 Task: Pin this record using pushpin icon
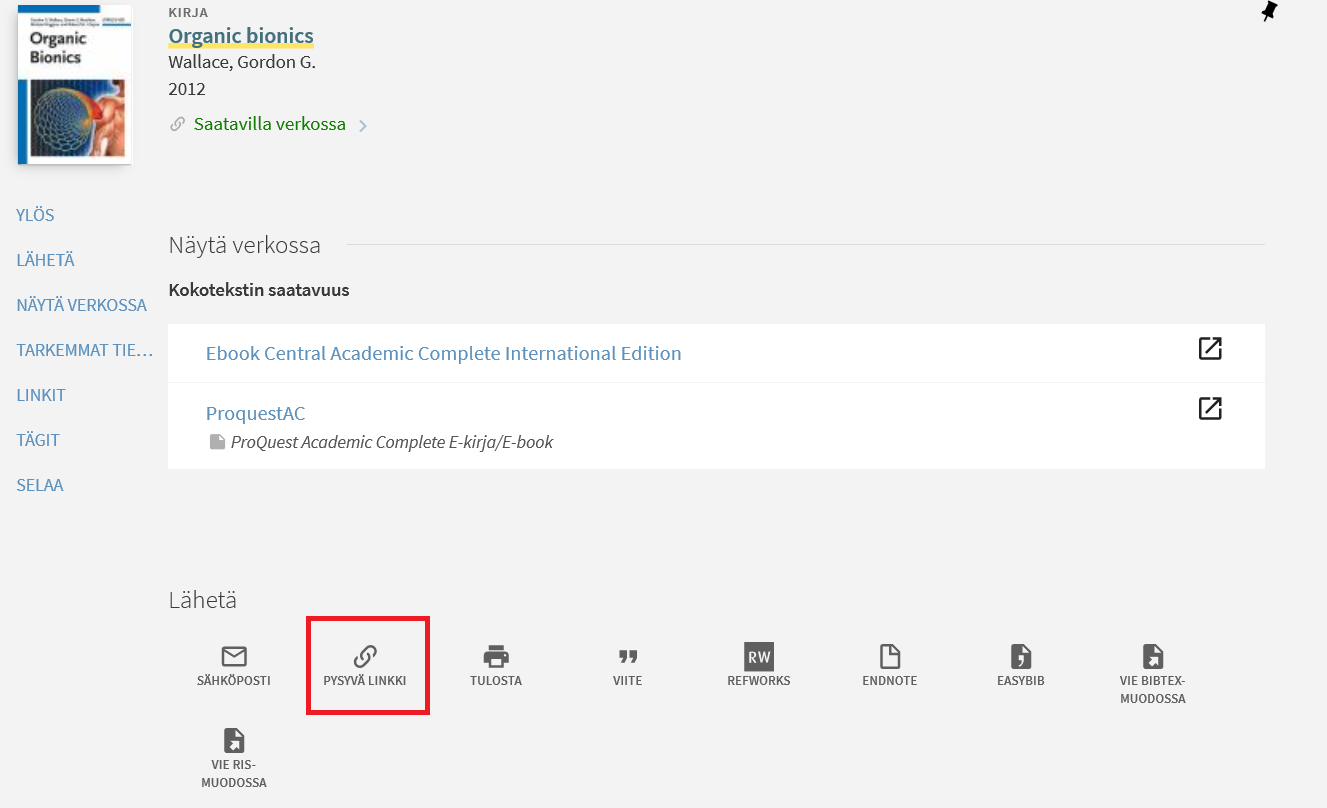coord(1269,12)
